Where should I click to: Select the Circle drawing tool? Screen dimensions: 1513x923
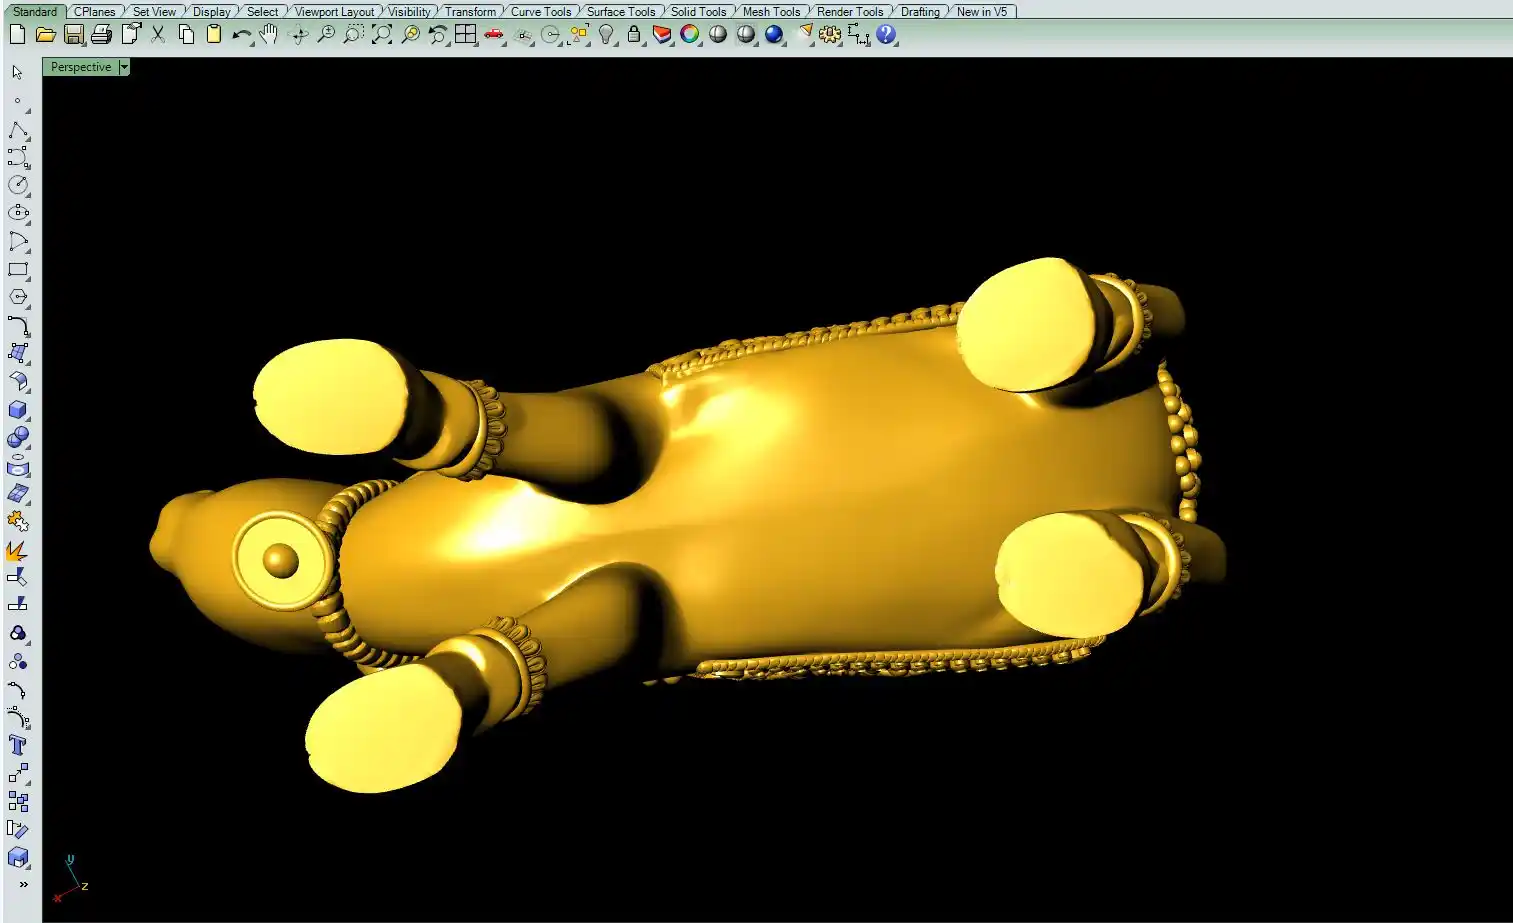tap(17, 185)
